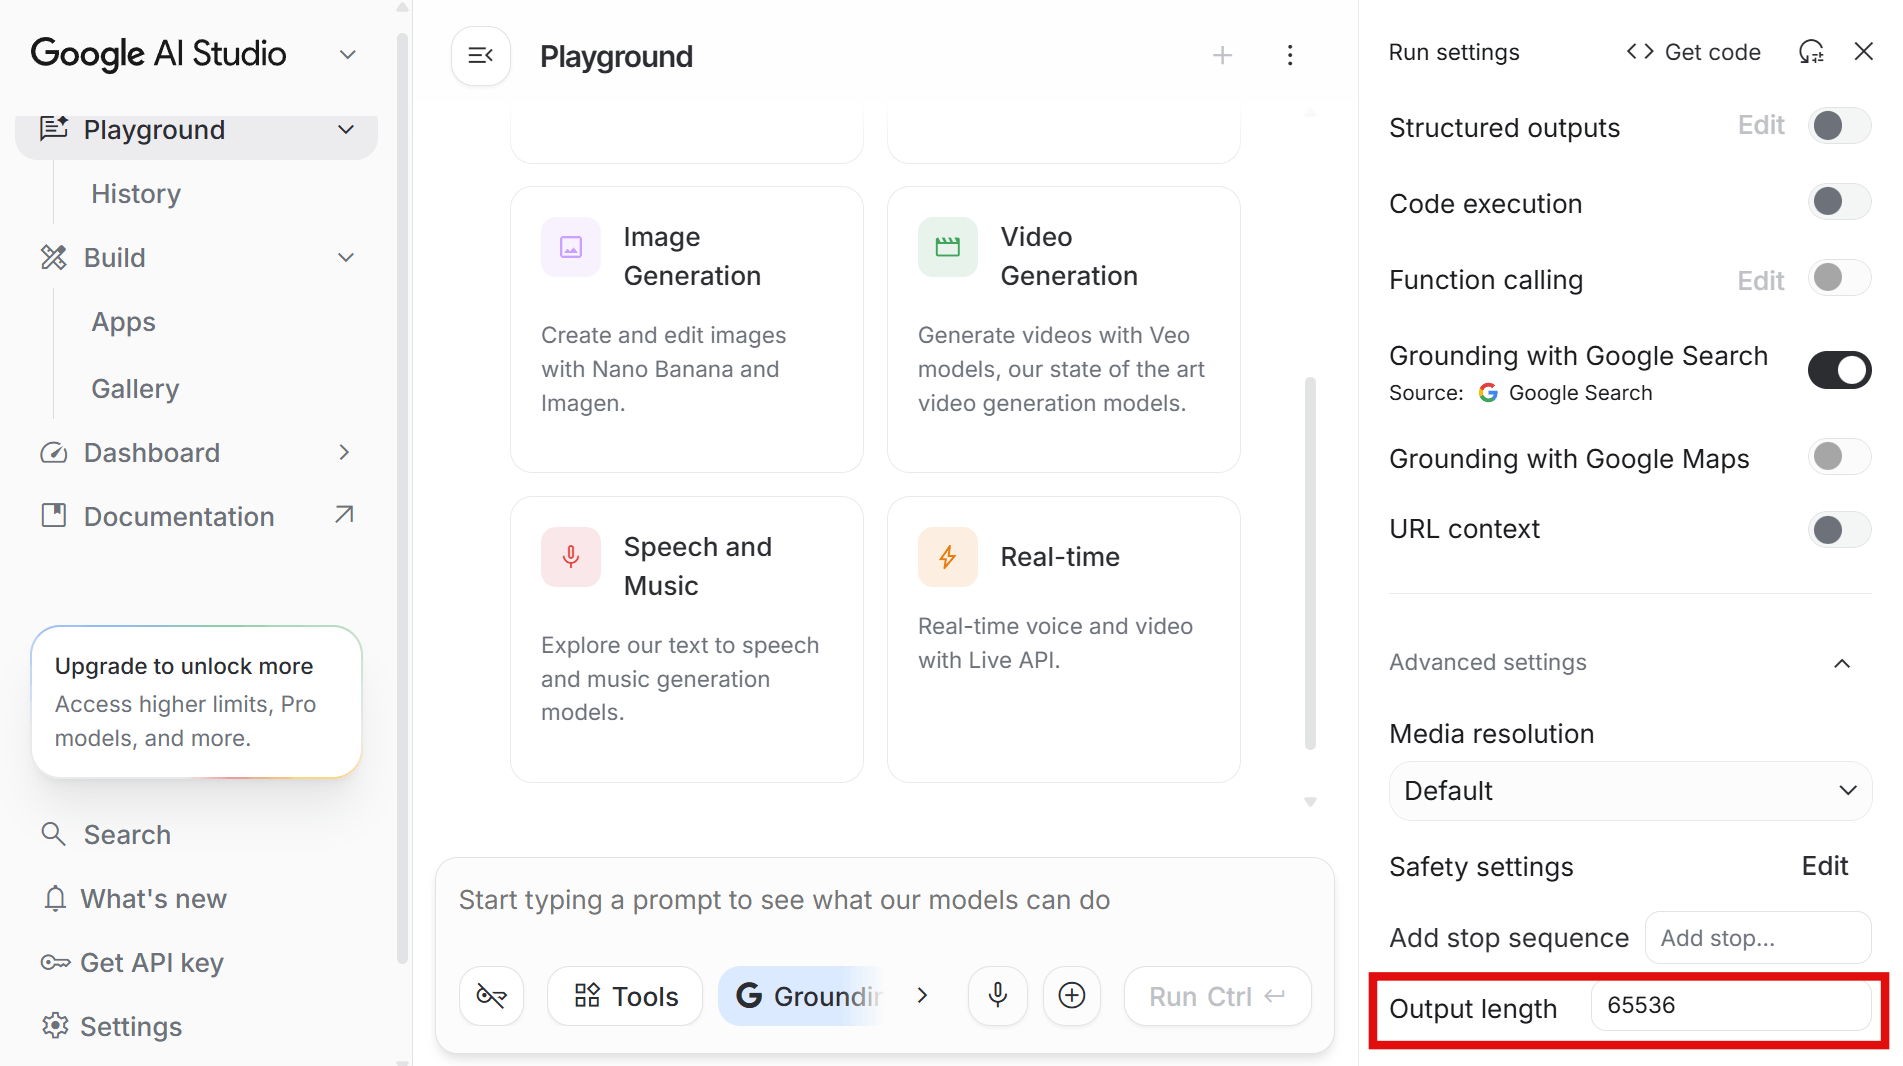
Task: Expand the Dashboard submenu arrow
Action: [344, 453]
